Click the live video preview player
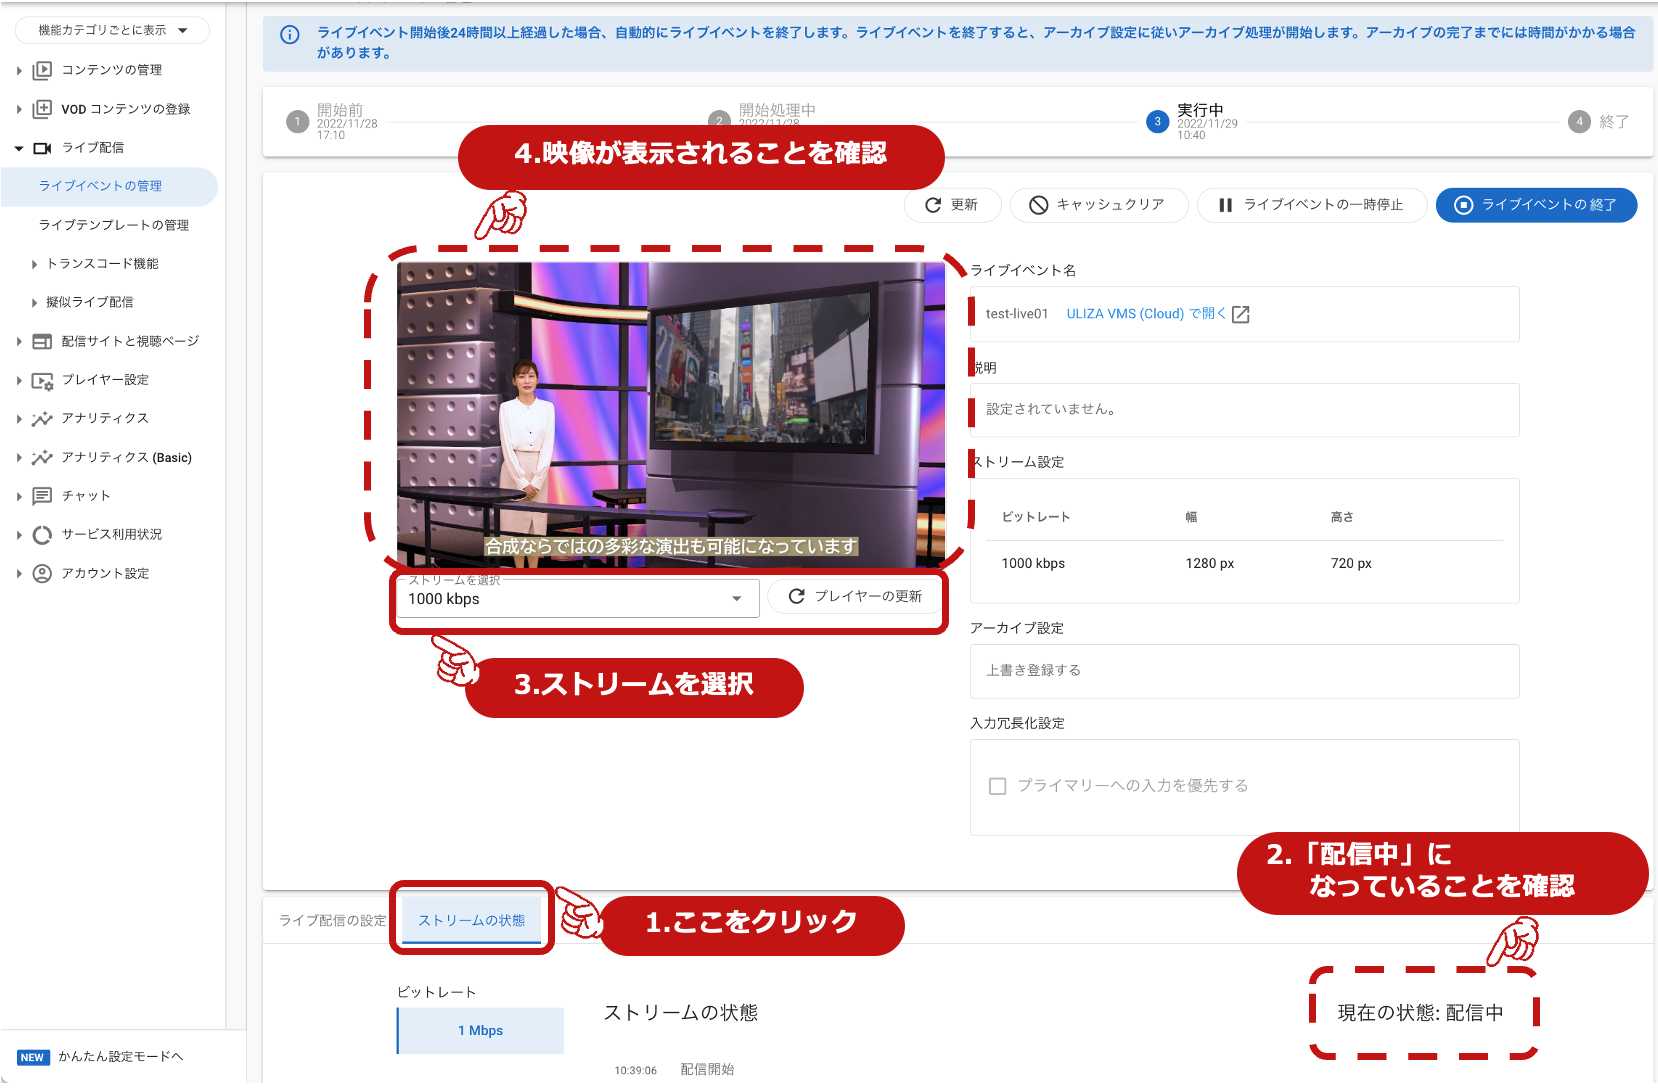 pyautogui.click(x=670, y=415)
